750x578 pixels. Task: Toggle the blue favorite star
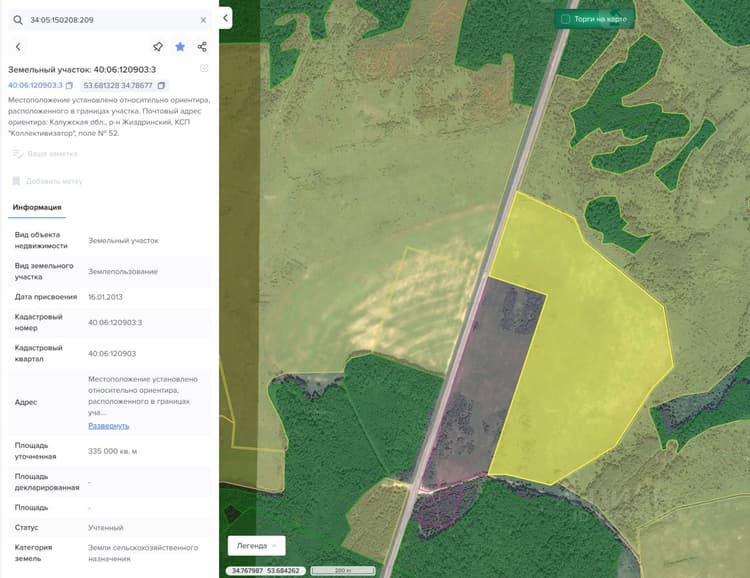point(180,46)
